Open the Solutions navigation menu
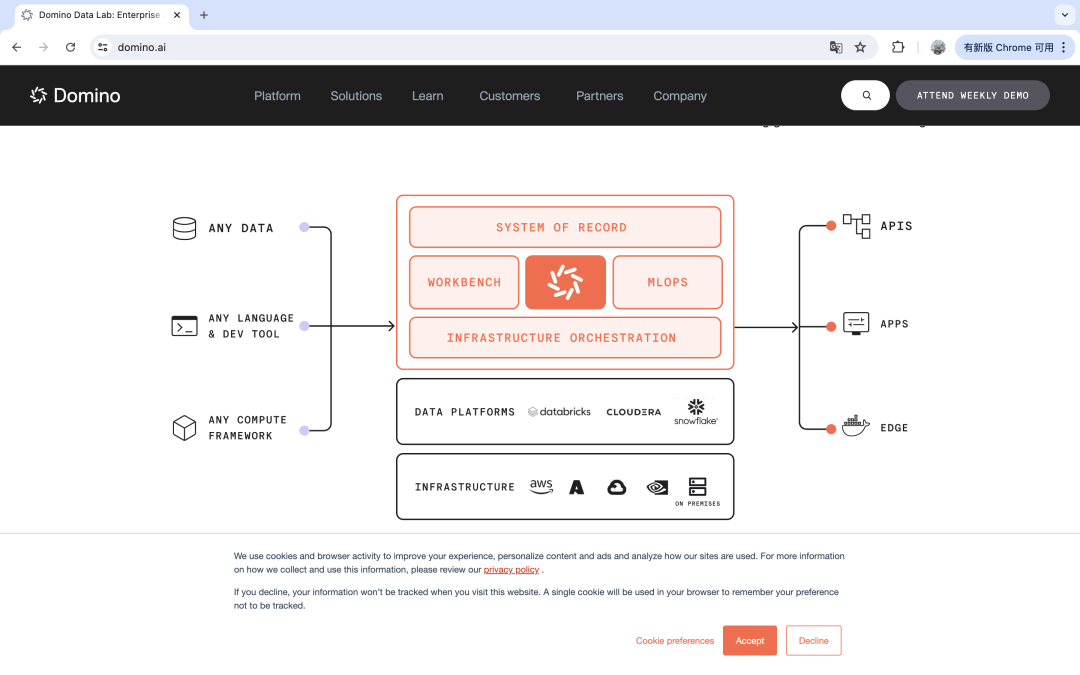This screenshot has height=675, width=1080. [356, 96]
